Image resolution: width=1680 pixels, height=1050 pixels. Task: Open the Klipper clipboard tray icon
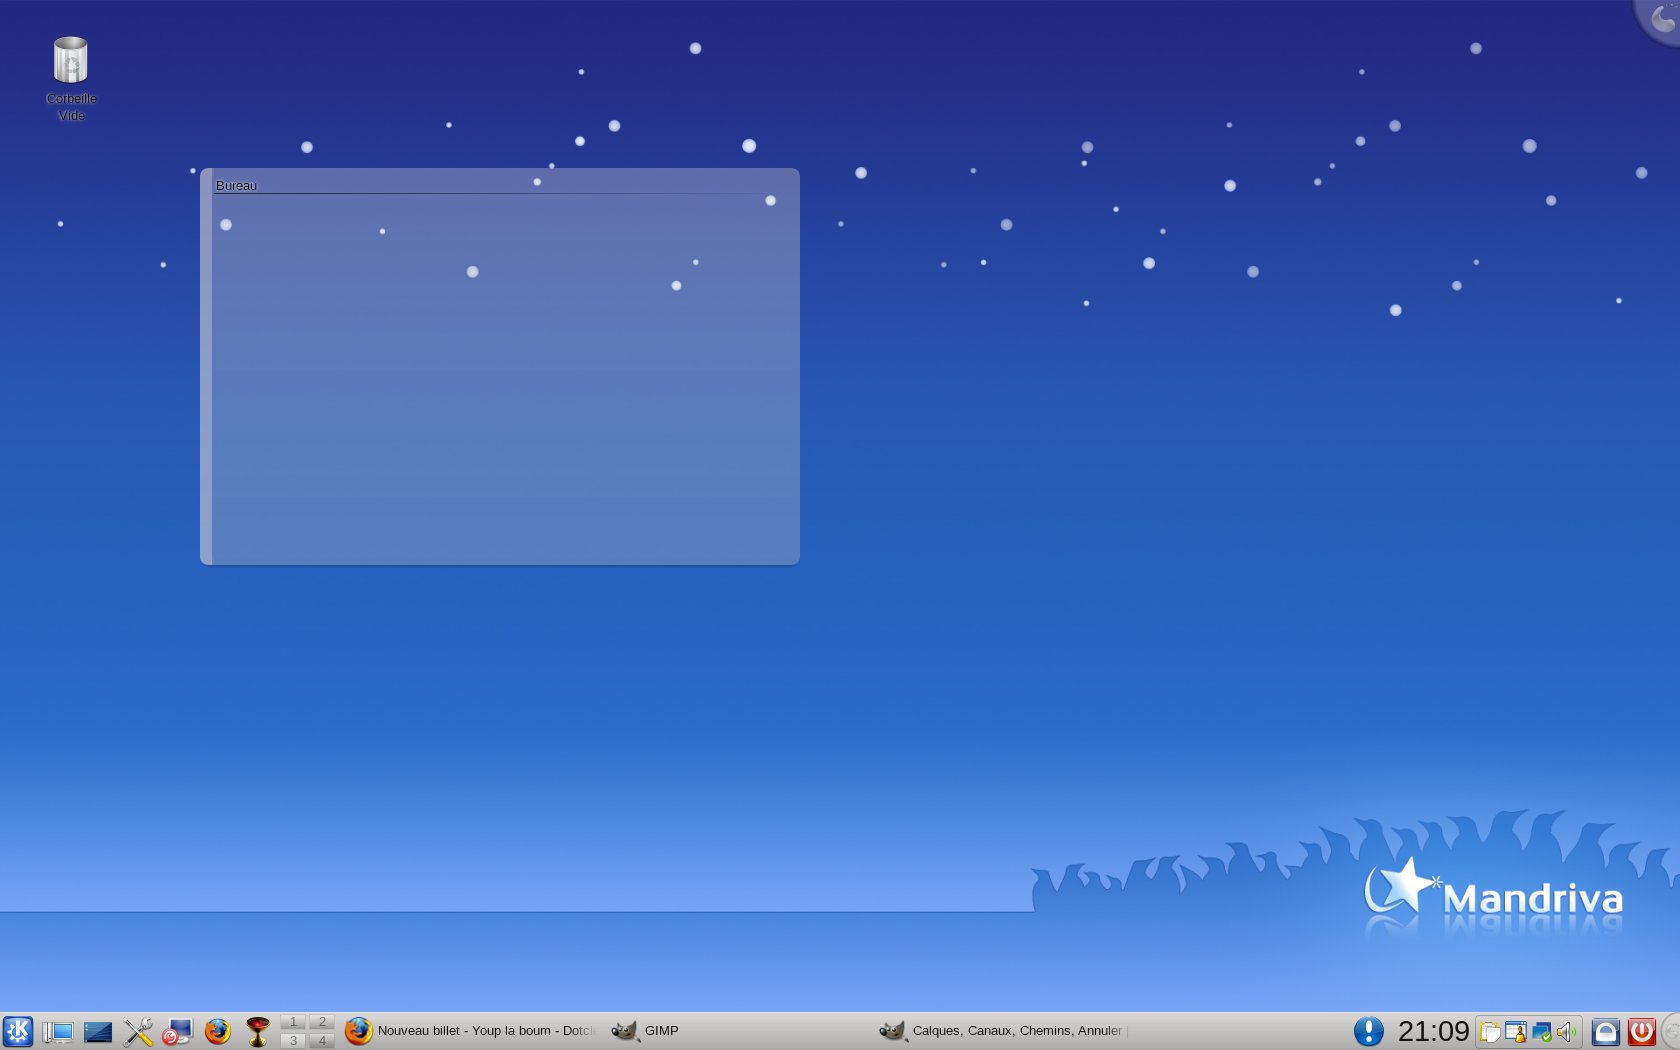(1490, 1032)
